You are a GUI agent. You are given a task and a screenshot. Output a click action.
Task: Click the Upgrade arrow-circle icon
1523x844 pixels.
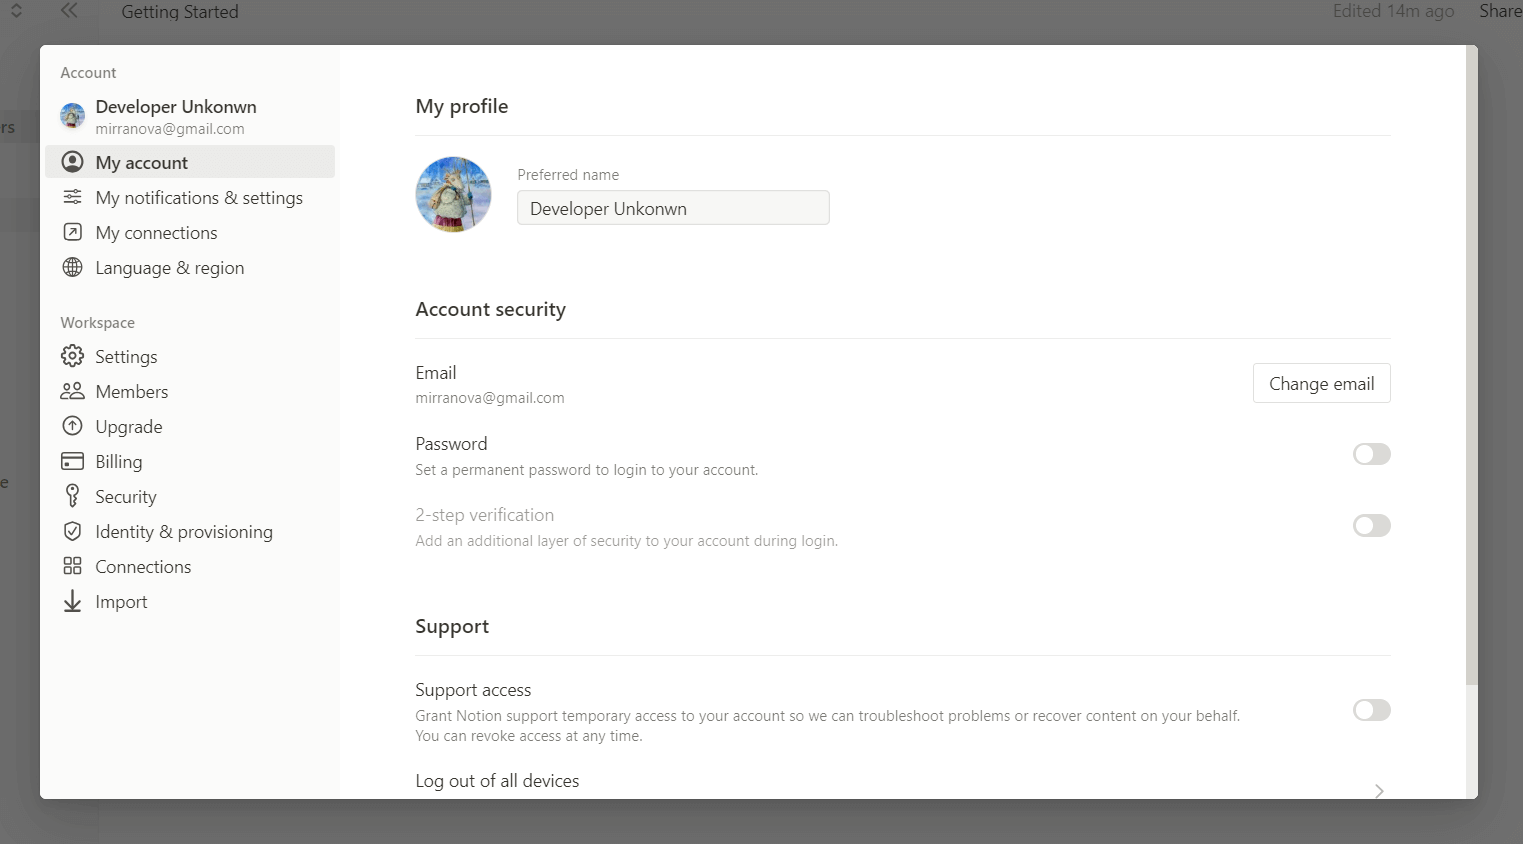72,426
